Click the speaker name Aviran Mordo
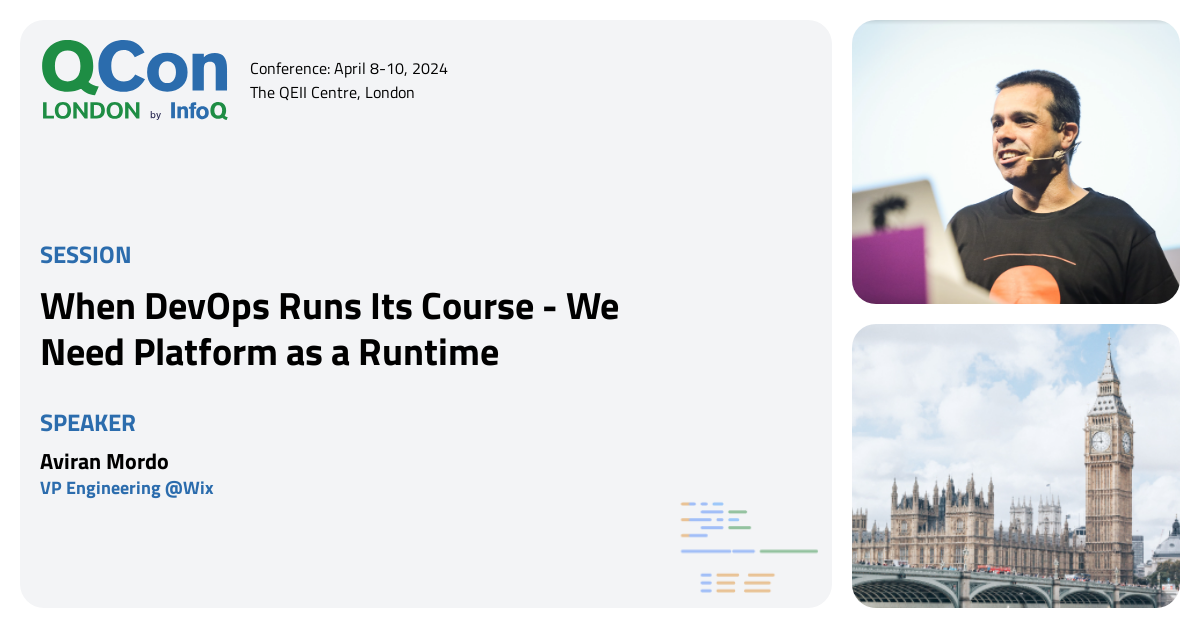Image resolution: width=1200 pixels, height=628 pixels. [104, 461]
